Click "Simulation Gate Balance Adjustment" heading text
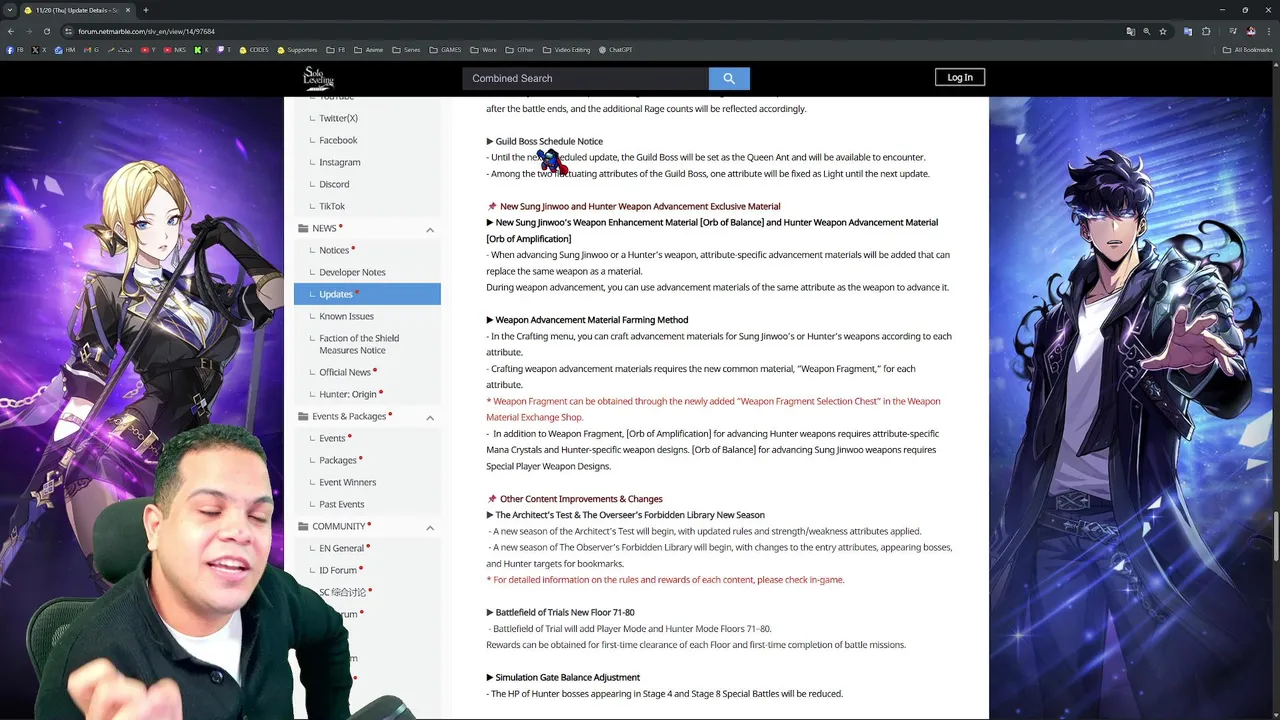Viewport: 1280px width, 720px height. click(567, 677)
